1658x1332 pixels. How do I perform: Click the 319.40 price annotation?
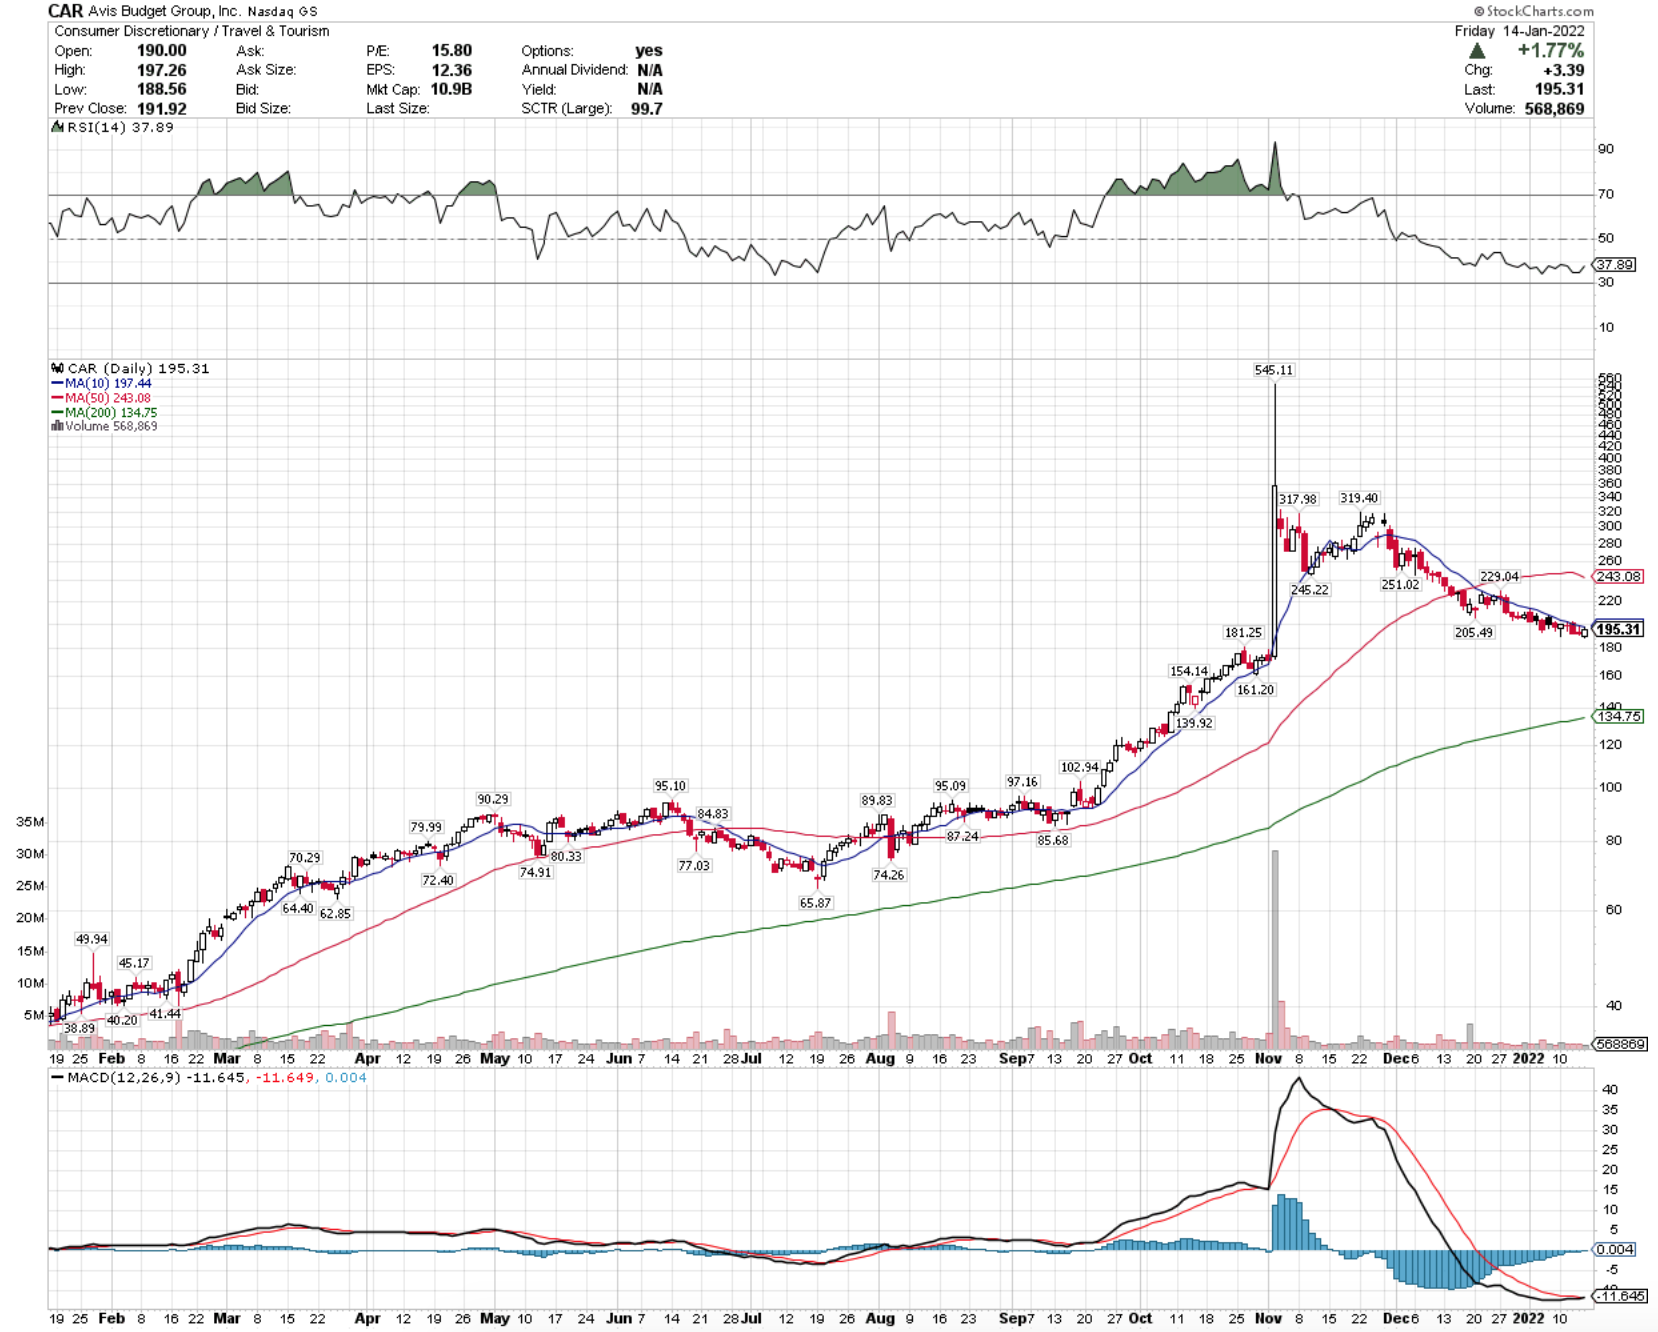click(x=1359, y=498)
